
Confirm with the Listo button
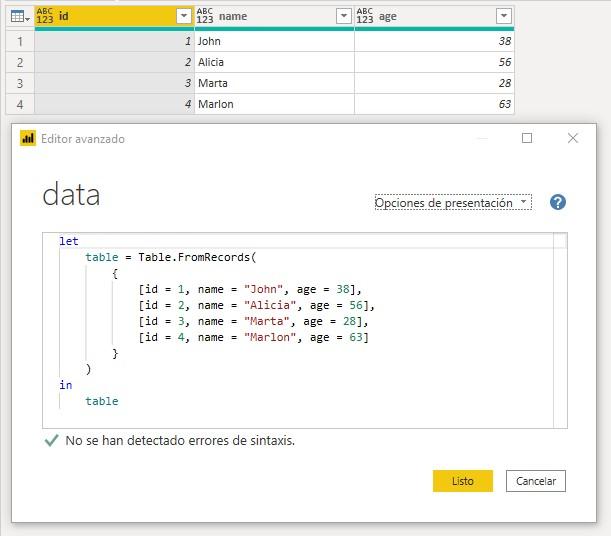(x=463, y=481)
